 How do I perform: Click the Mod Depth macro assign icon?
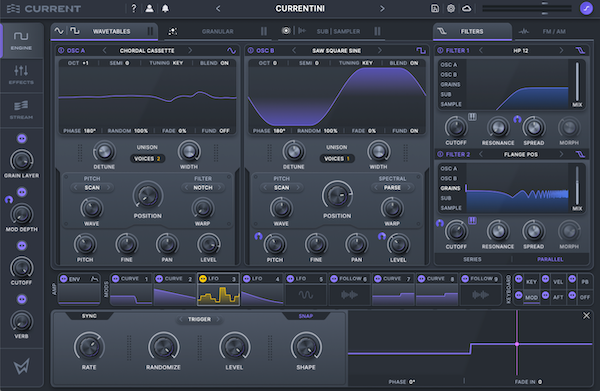coord(22,192)
